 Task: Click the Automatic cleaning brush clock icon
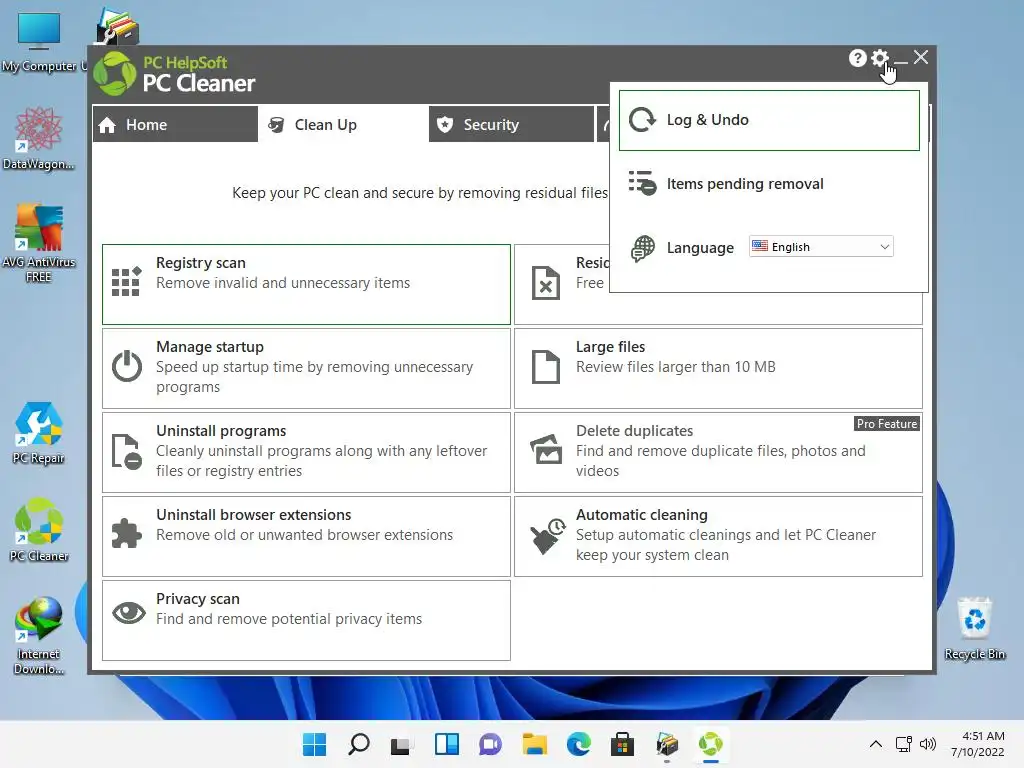point(547,536)
